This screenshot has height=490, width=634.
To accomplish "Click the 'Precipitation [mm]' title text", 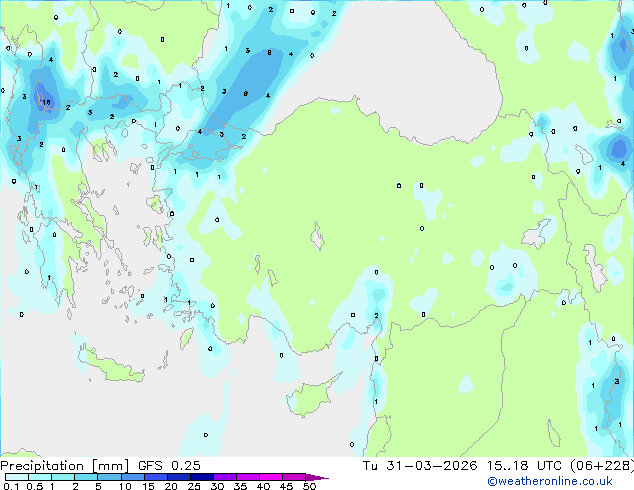I will (x=64, y=466).
